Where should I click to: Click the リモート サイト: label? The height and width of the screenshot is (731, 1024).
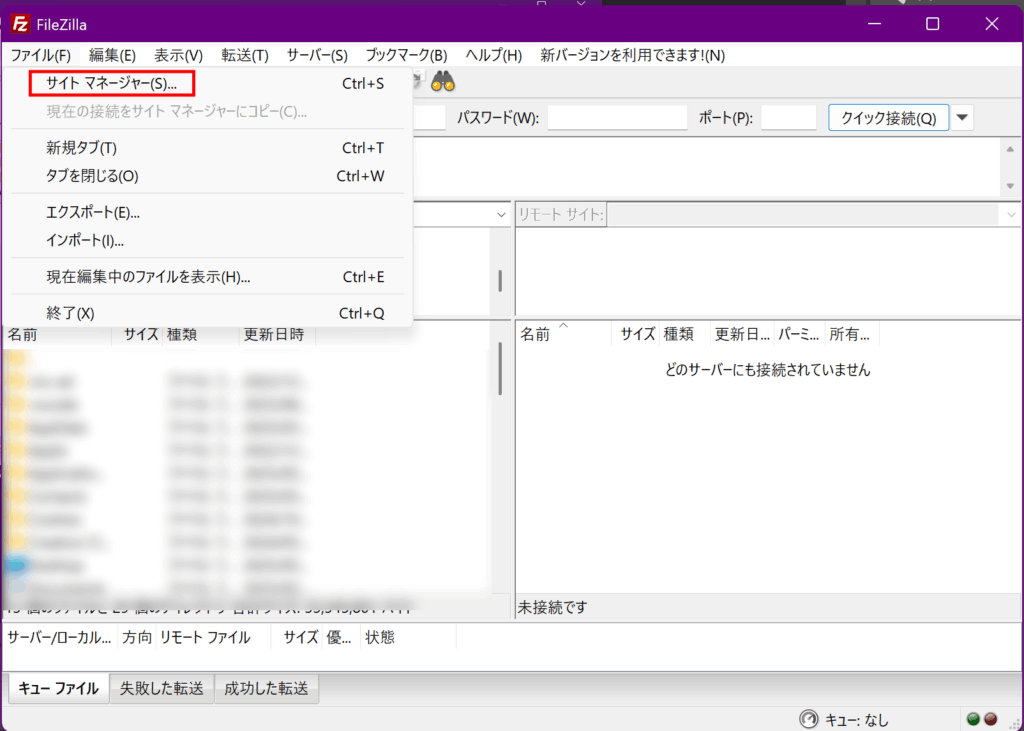(x=561, y=214)
